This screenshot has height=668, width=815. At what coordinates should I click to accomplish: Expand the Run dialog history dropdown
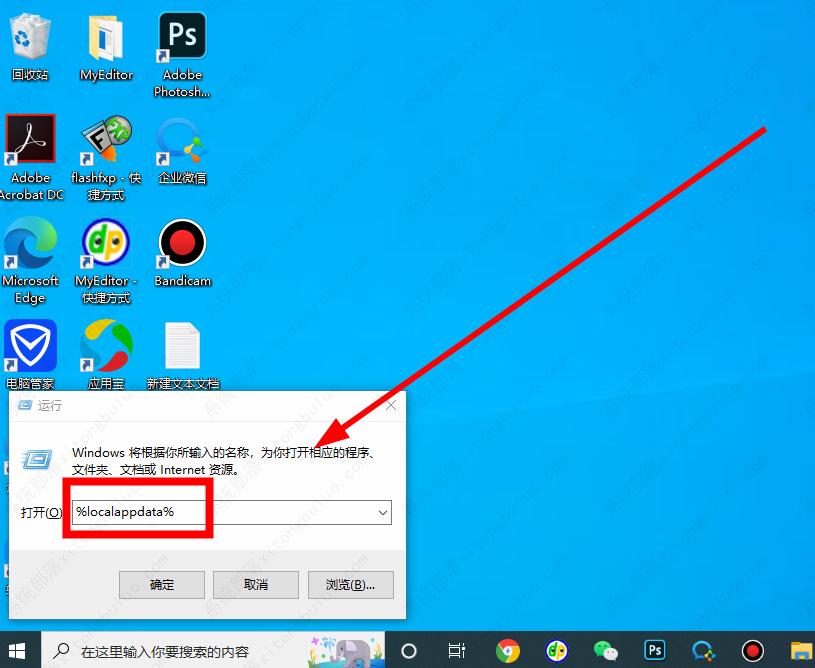pos(382,512)
